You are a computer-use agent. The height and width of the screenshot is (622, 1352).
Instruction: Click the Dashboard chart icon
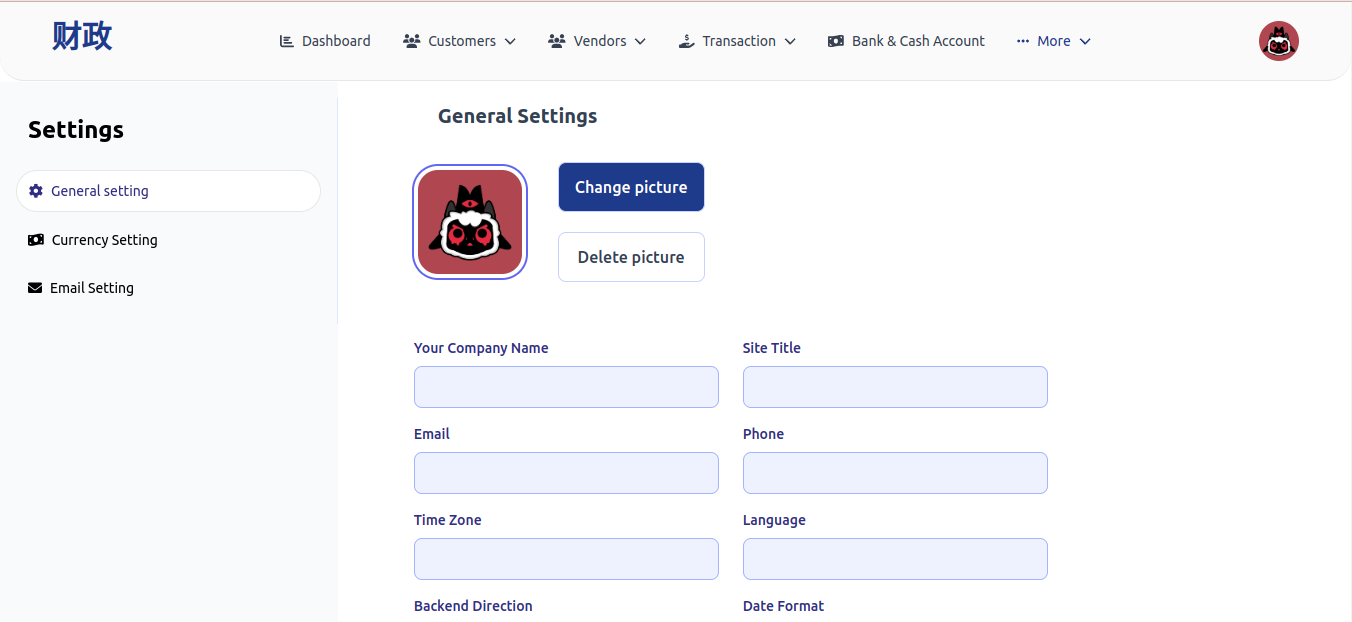(287, 41)
